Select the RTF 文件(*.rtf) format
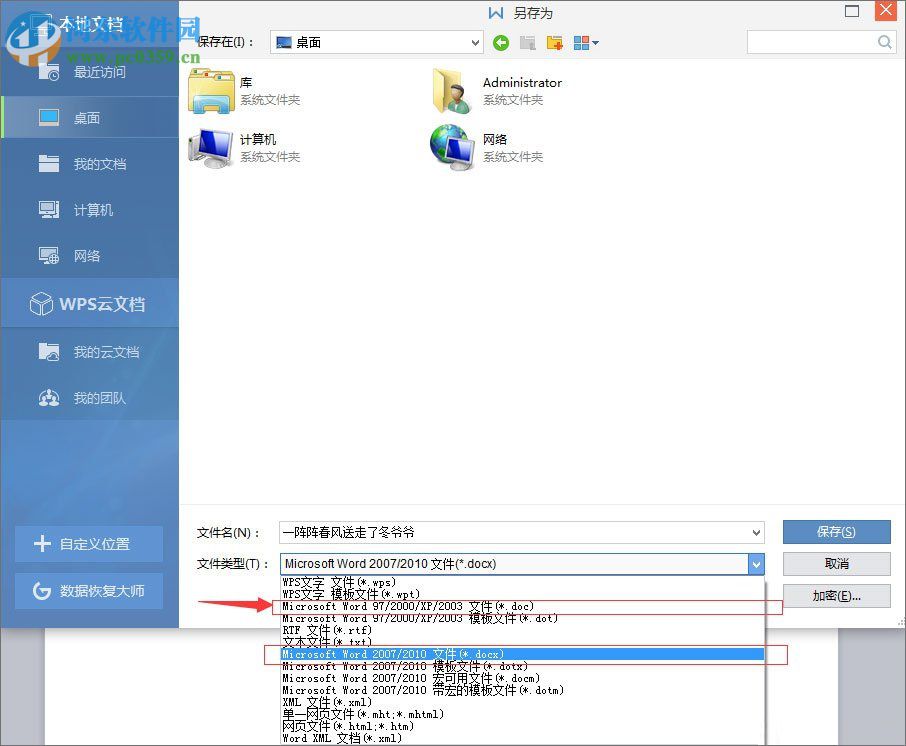The height and width of the screenshot is (746, 906). (400, 630)
